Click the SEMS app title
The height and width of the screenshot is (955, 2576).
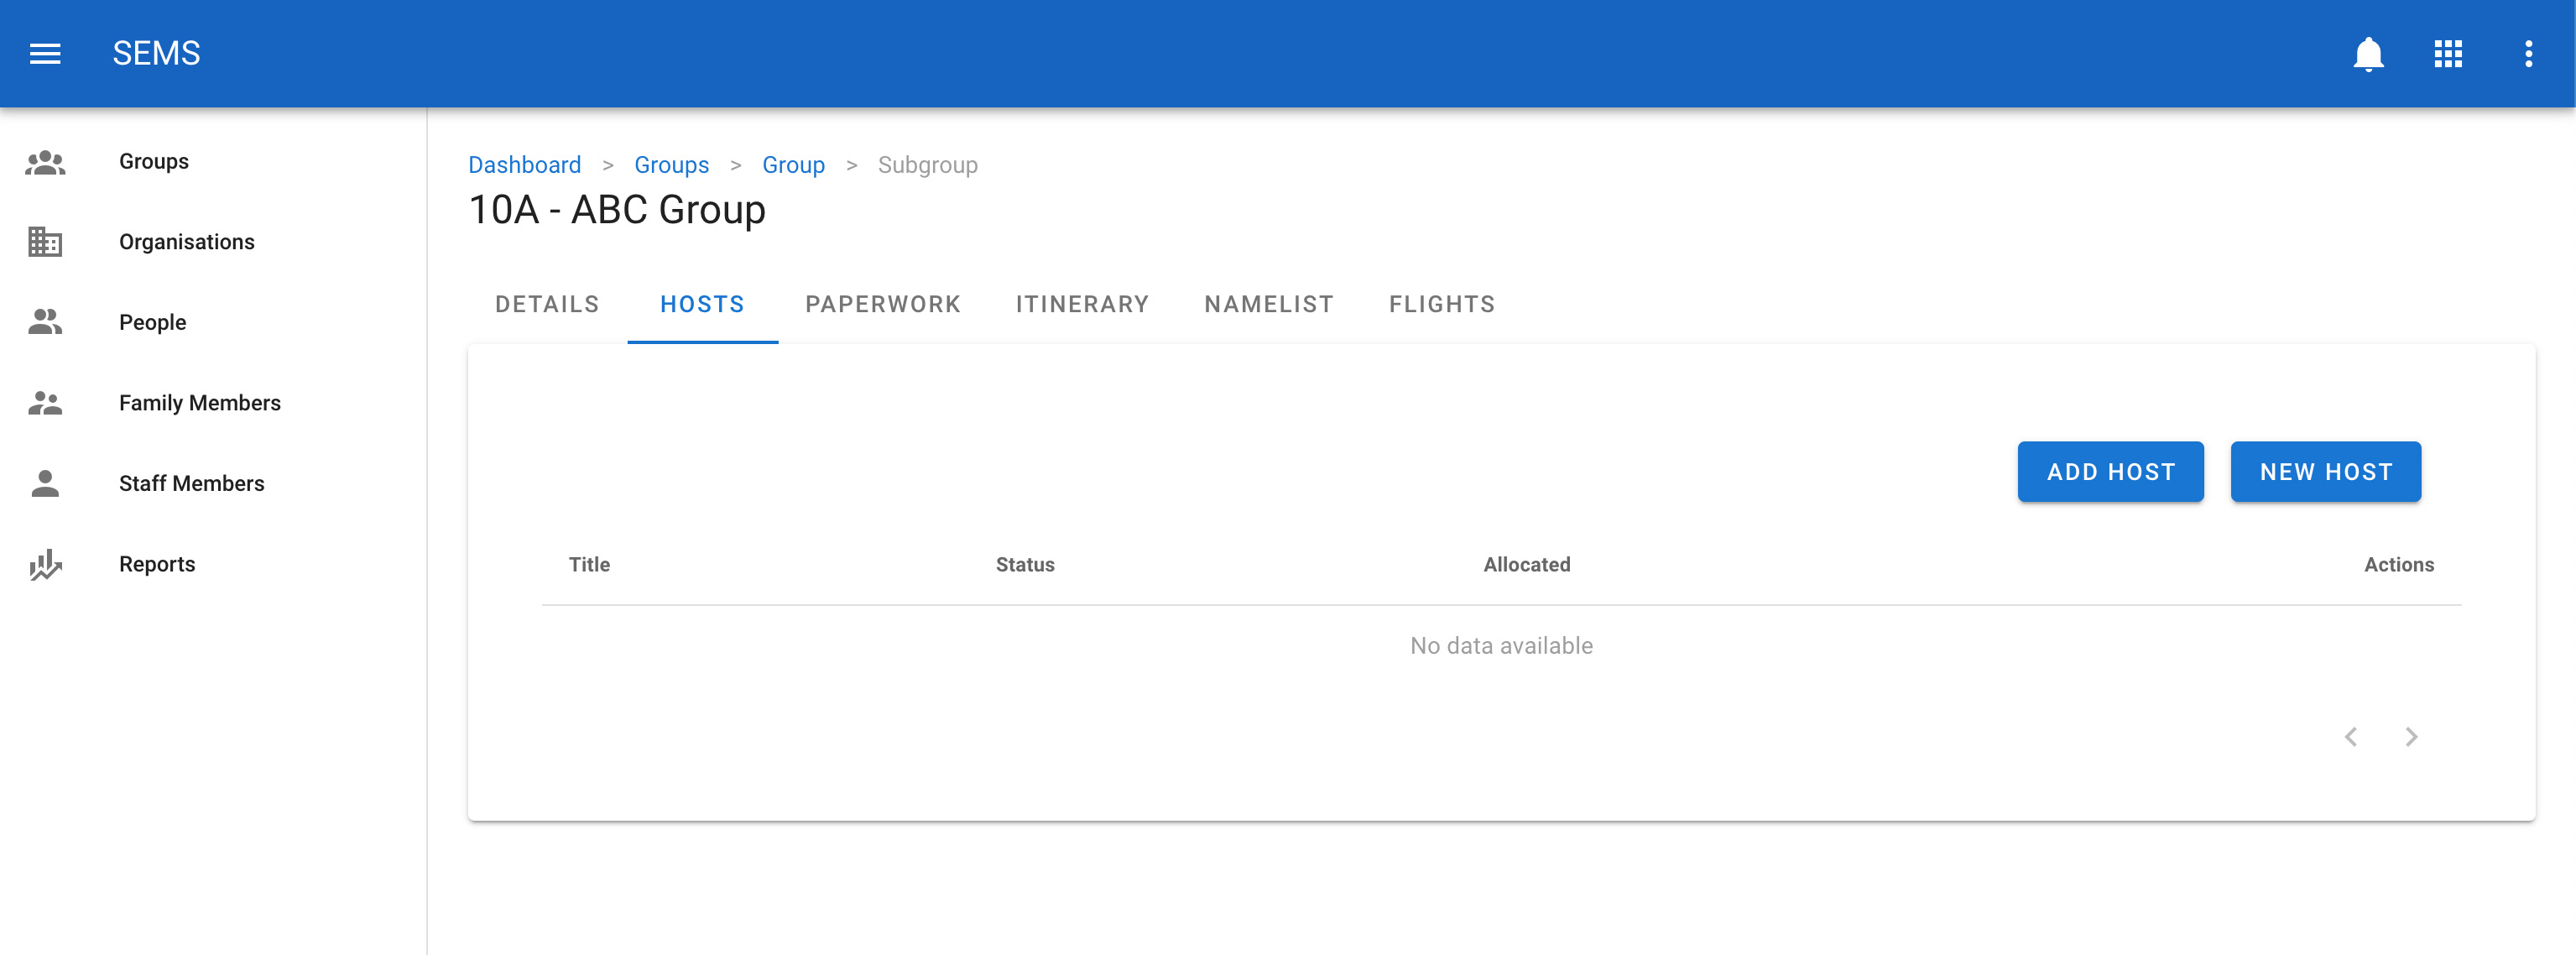[x=156, y=53]
